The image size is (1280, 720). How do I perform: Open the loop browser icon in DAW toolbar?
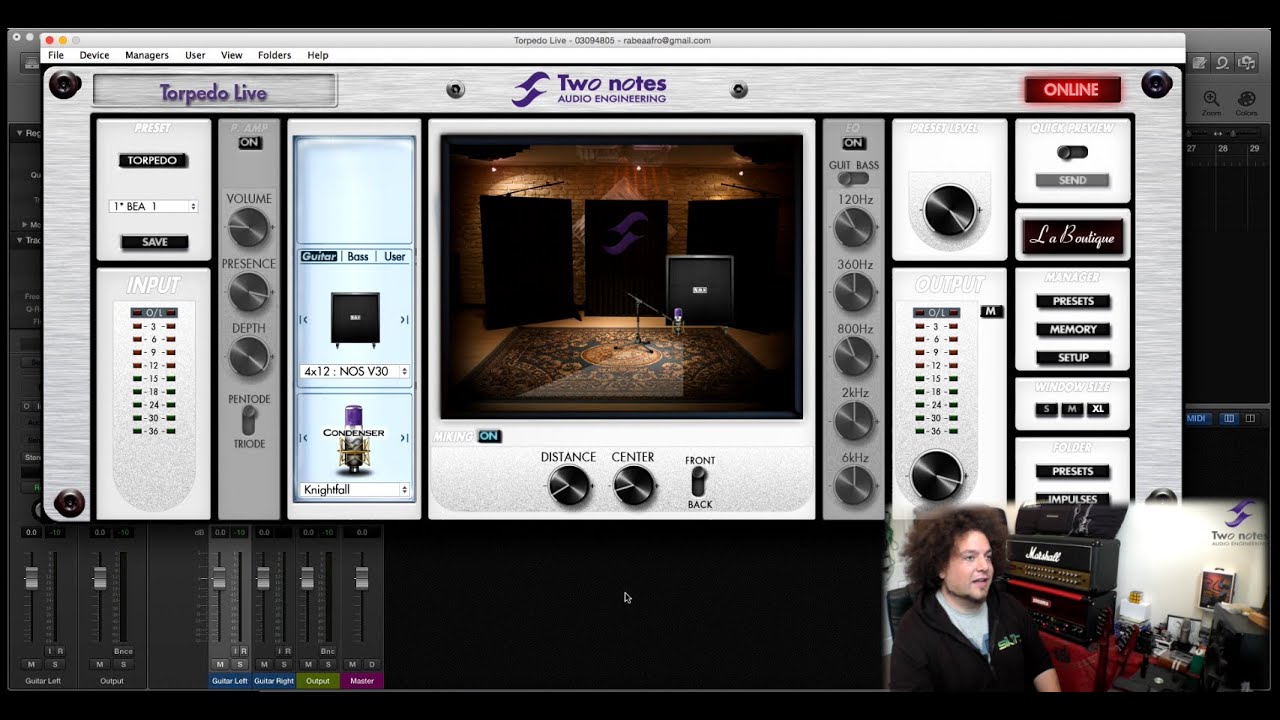[x=1222, y=62]
